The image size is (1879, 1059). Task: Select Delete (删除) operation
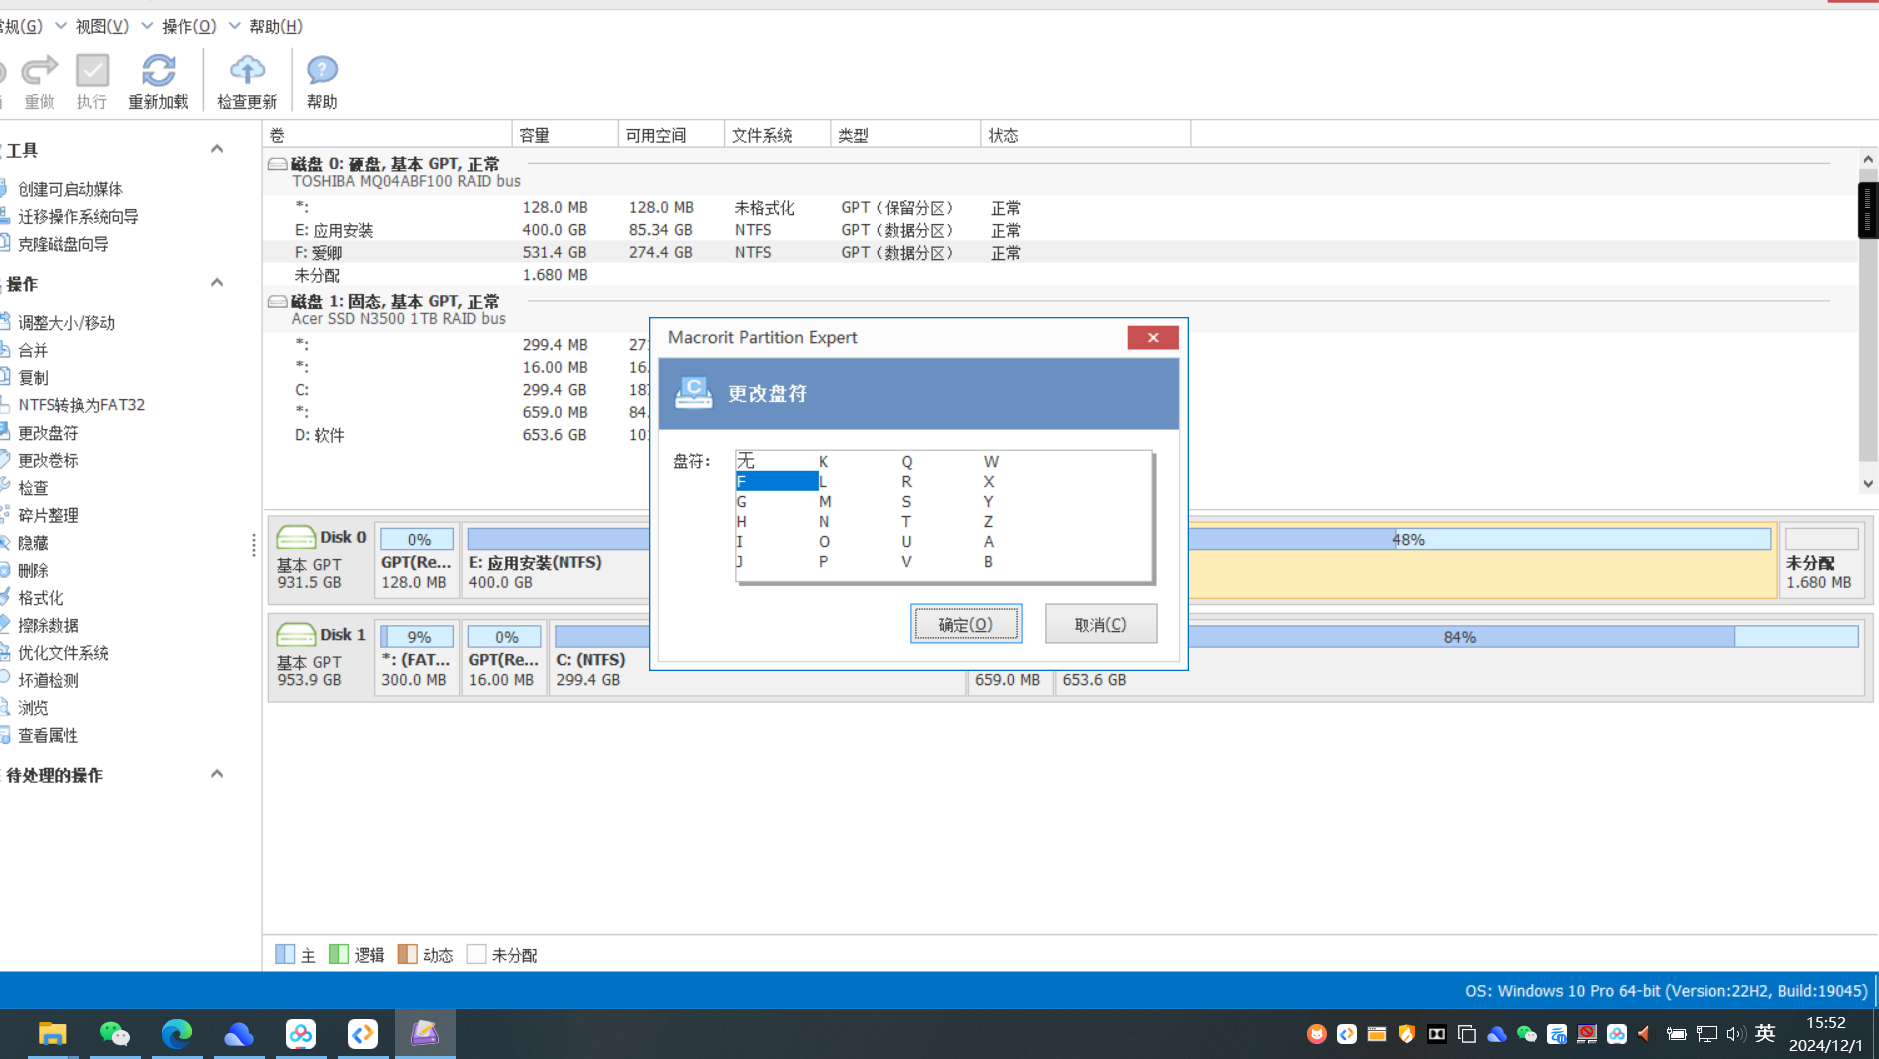[x=33, y=570]
